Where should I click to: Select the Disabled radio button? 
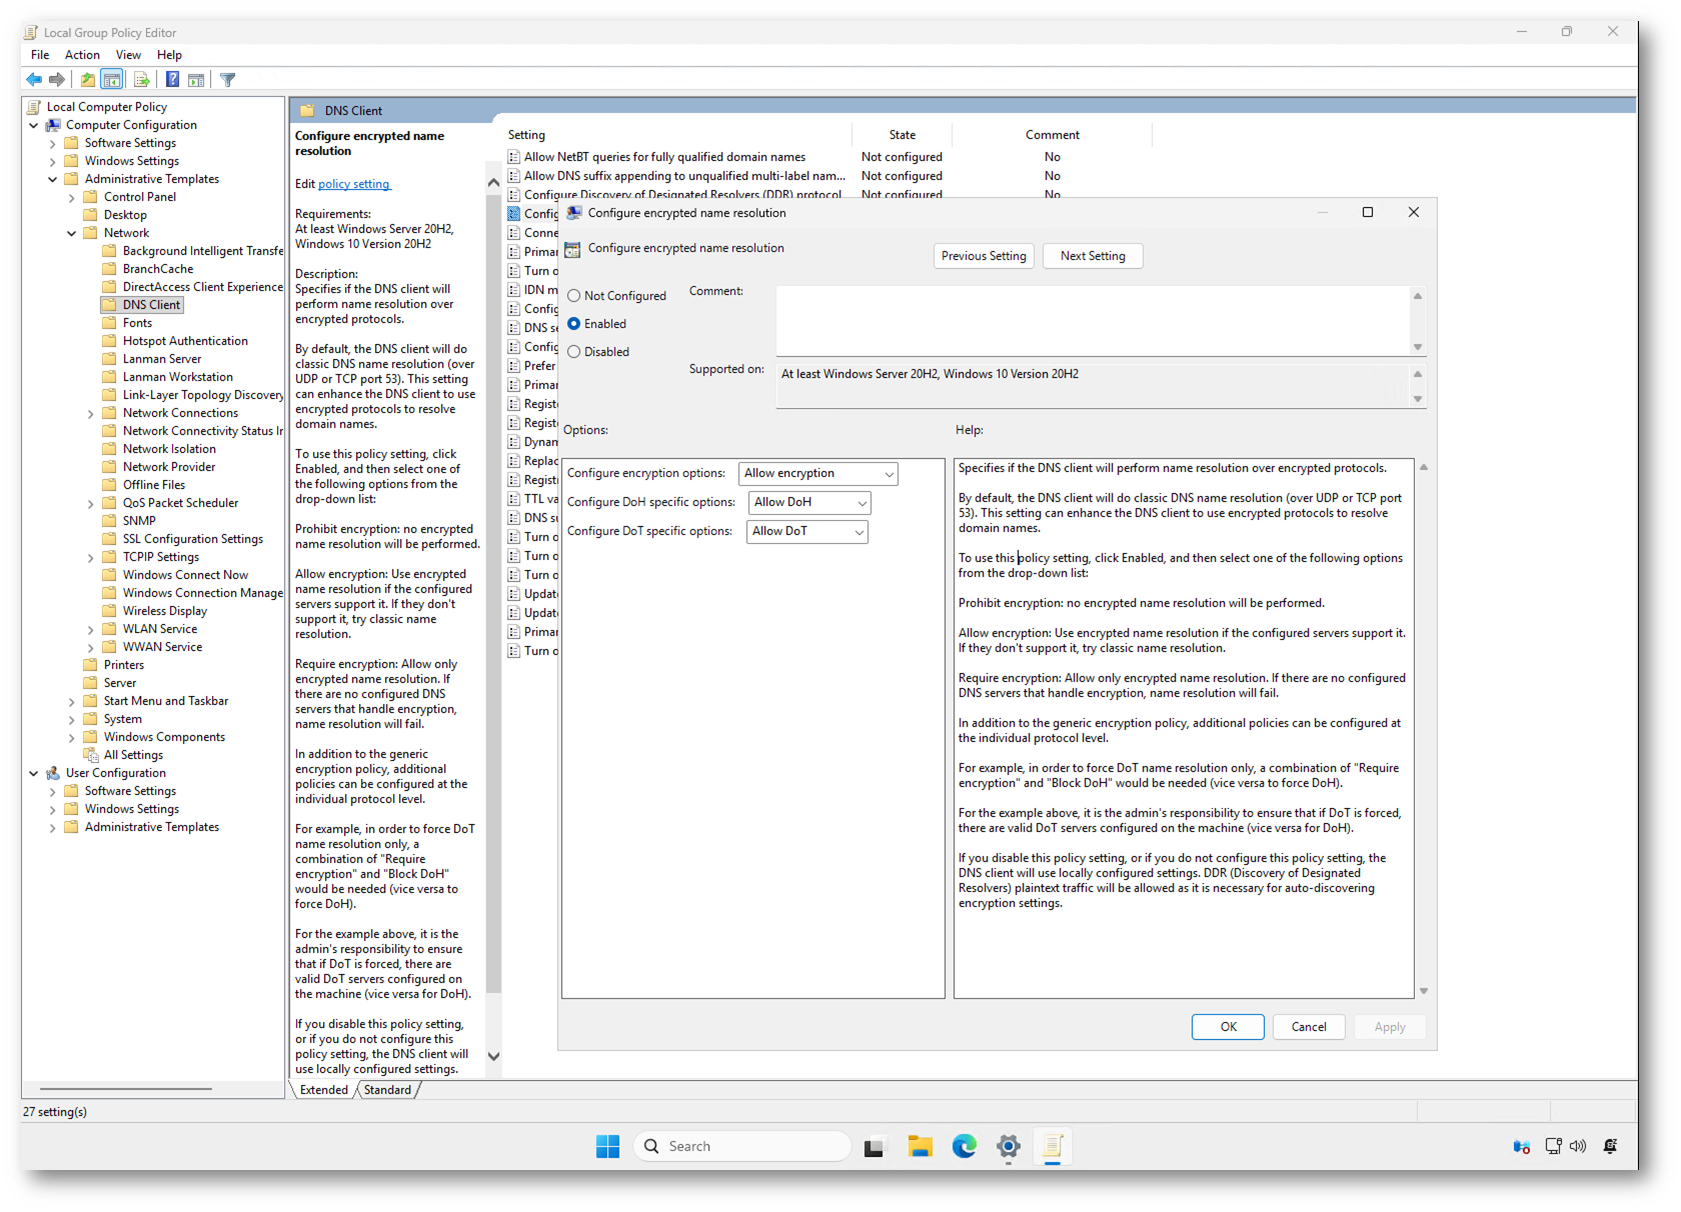pos(574,352)
